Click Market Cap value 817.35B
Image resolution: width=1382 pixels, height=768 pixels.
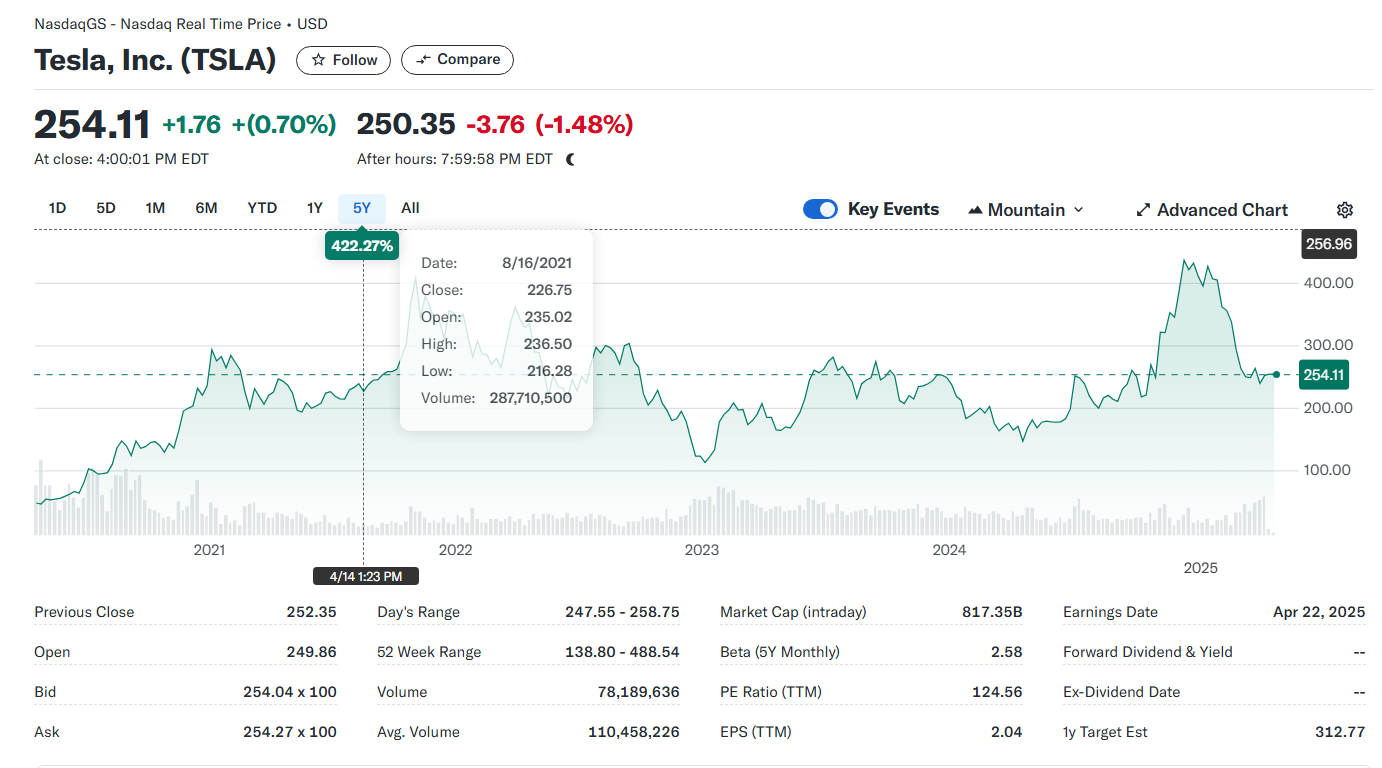click(x=992, y=612)
